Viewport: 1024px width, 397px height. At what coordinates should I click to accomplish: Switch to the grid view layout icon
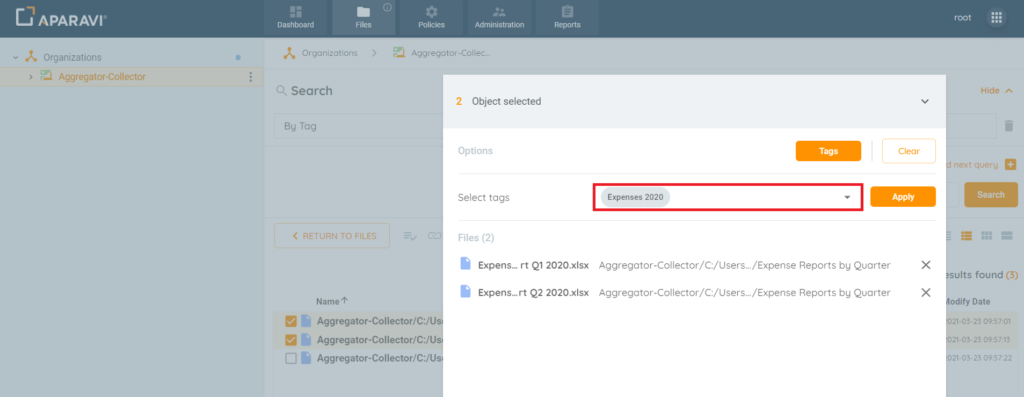coord(987,235)
